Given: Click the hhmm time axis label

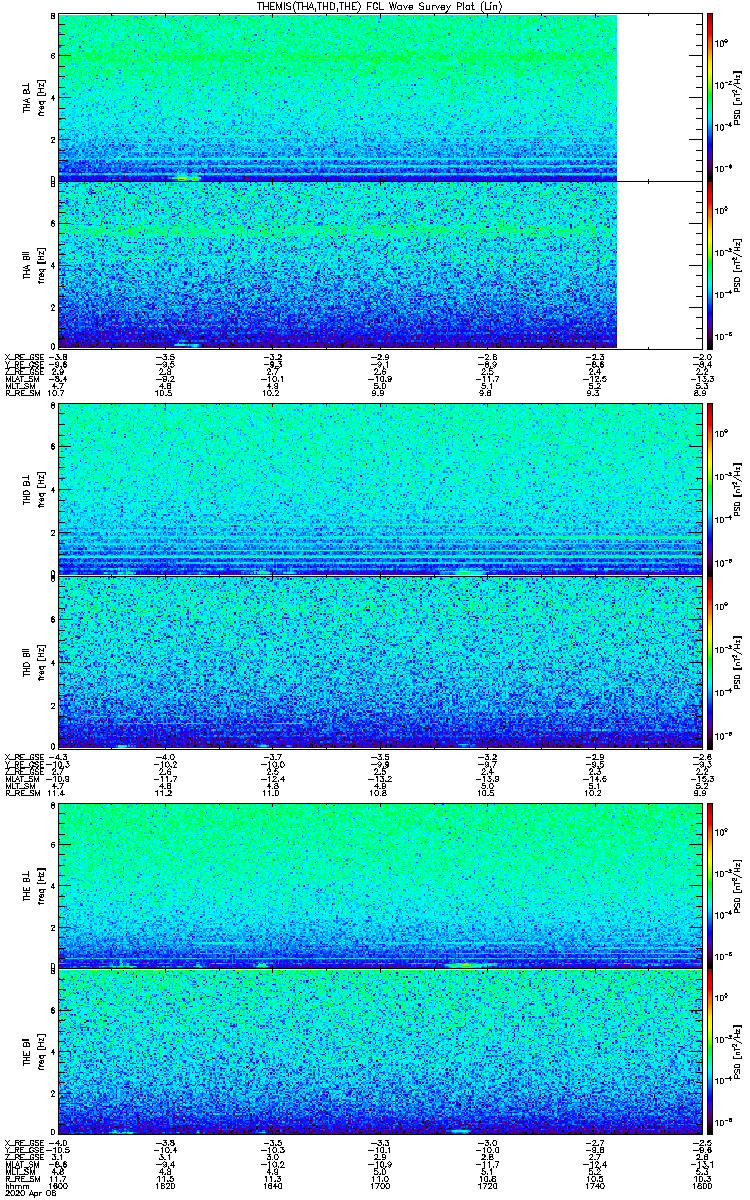Looking at the screenshot, I should point(14,1186).
